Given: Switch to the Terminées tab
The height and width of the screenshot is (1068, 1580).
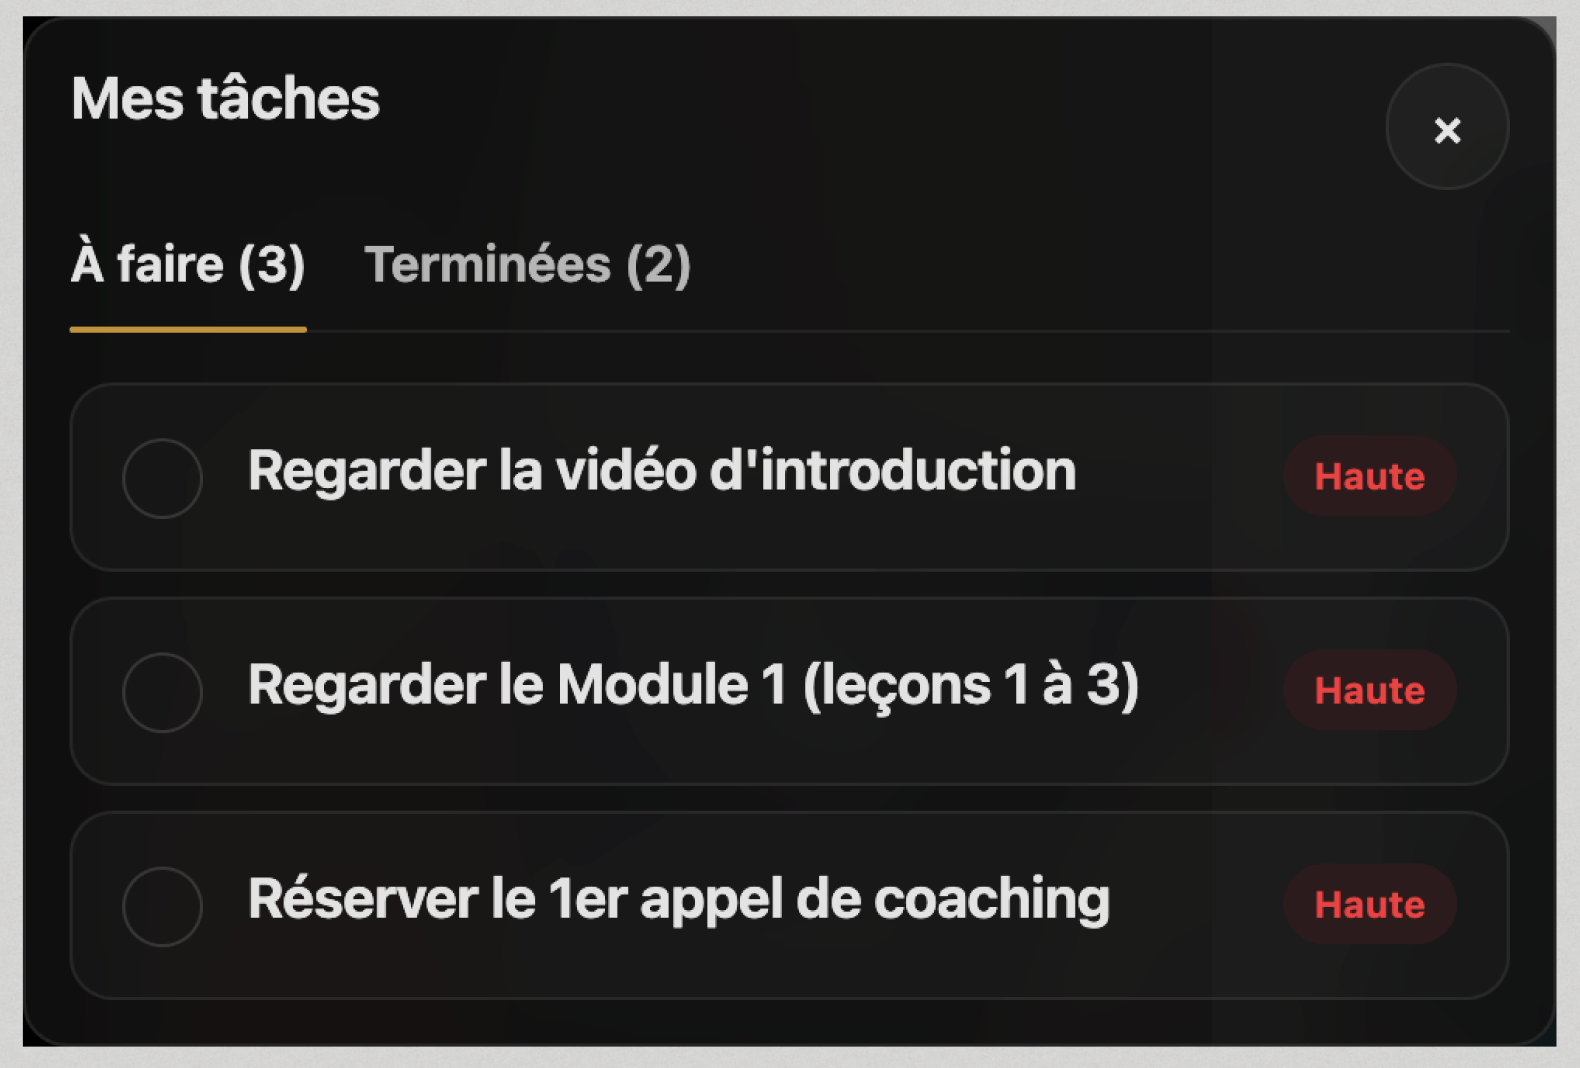Looking at the screenshot, I should pyautogui.click(x=527, y=265).
